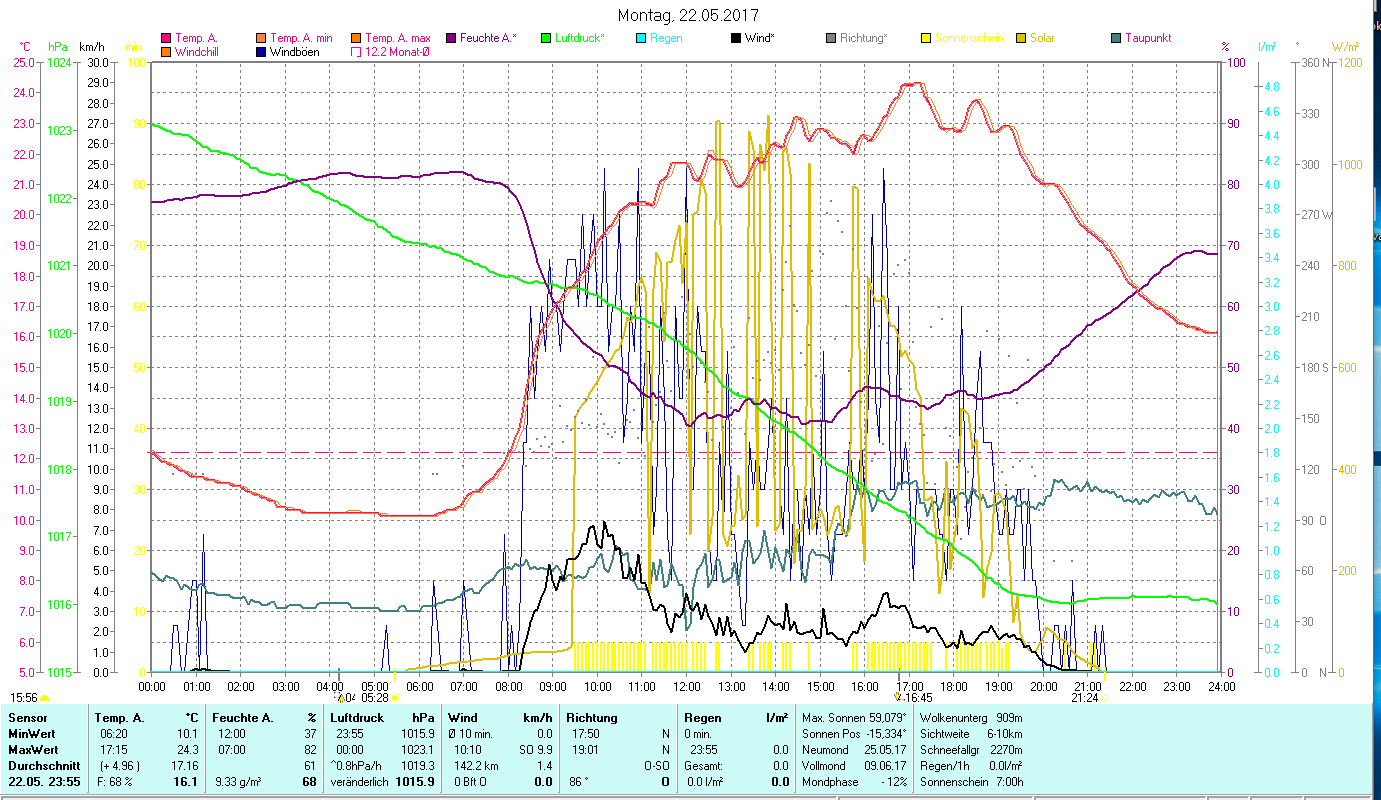Click the maximum temperature value 24.3

188,749
